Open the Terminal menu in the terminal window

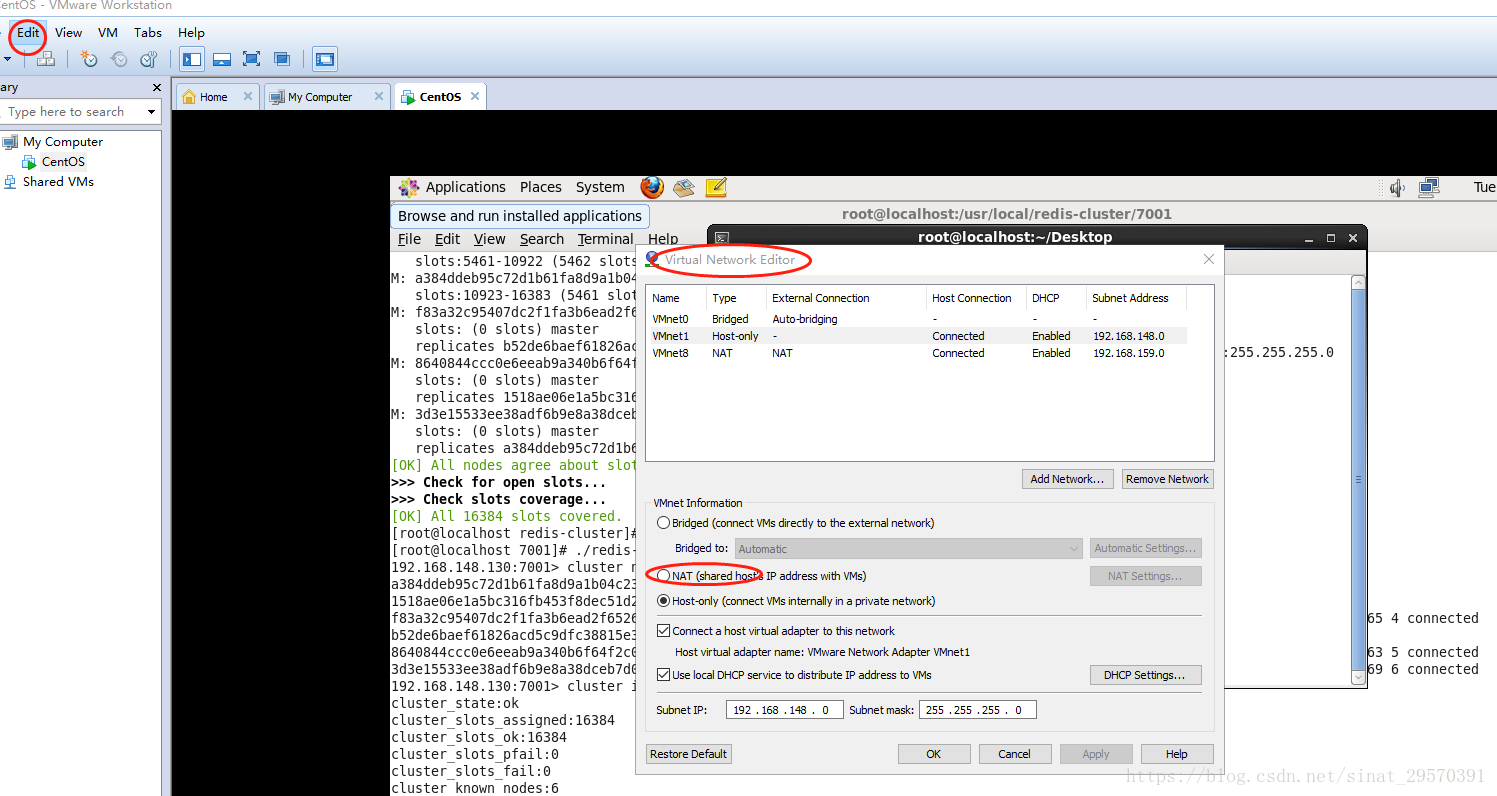[605, 239]
